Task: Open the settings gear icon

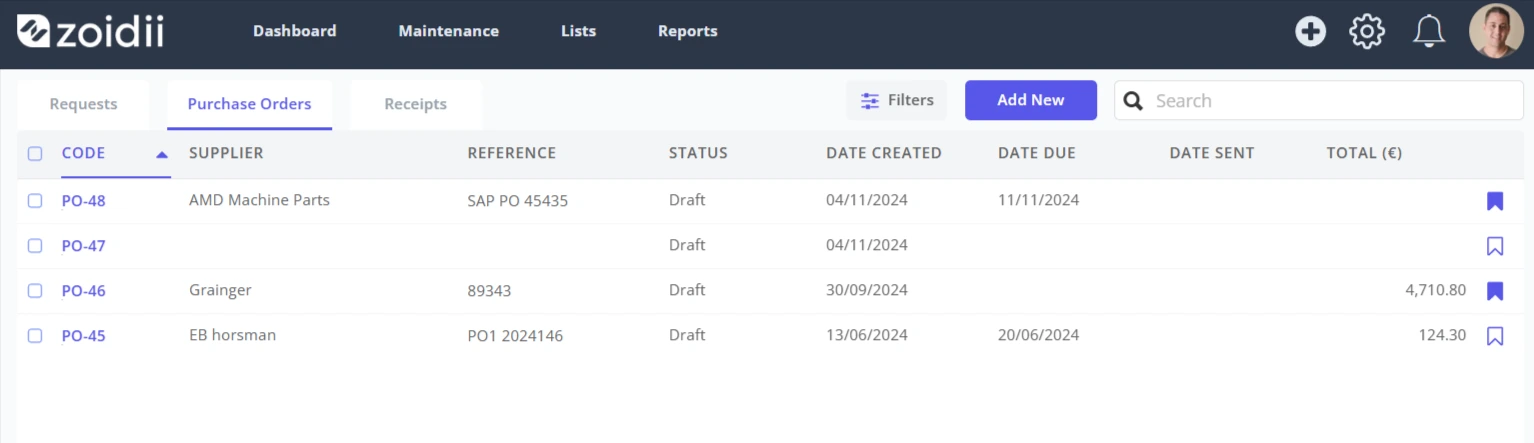Action: (1367, 31)
